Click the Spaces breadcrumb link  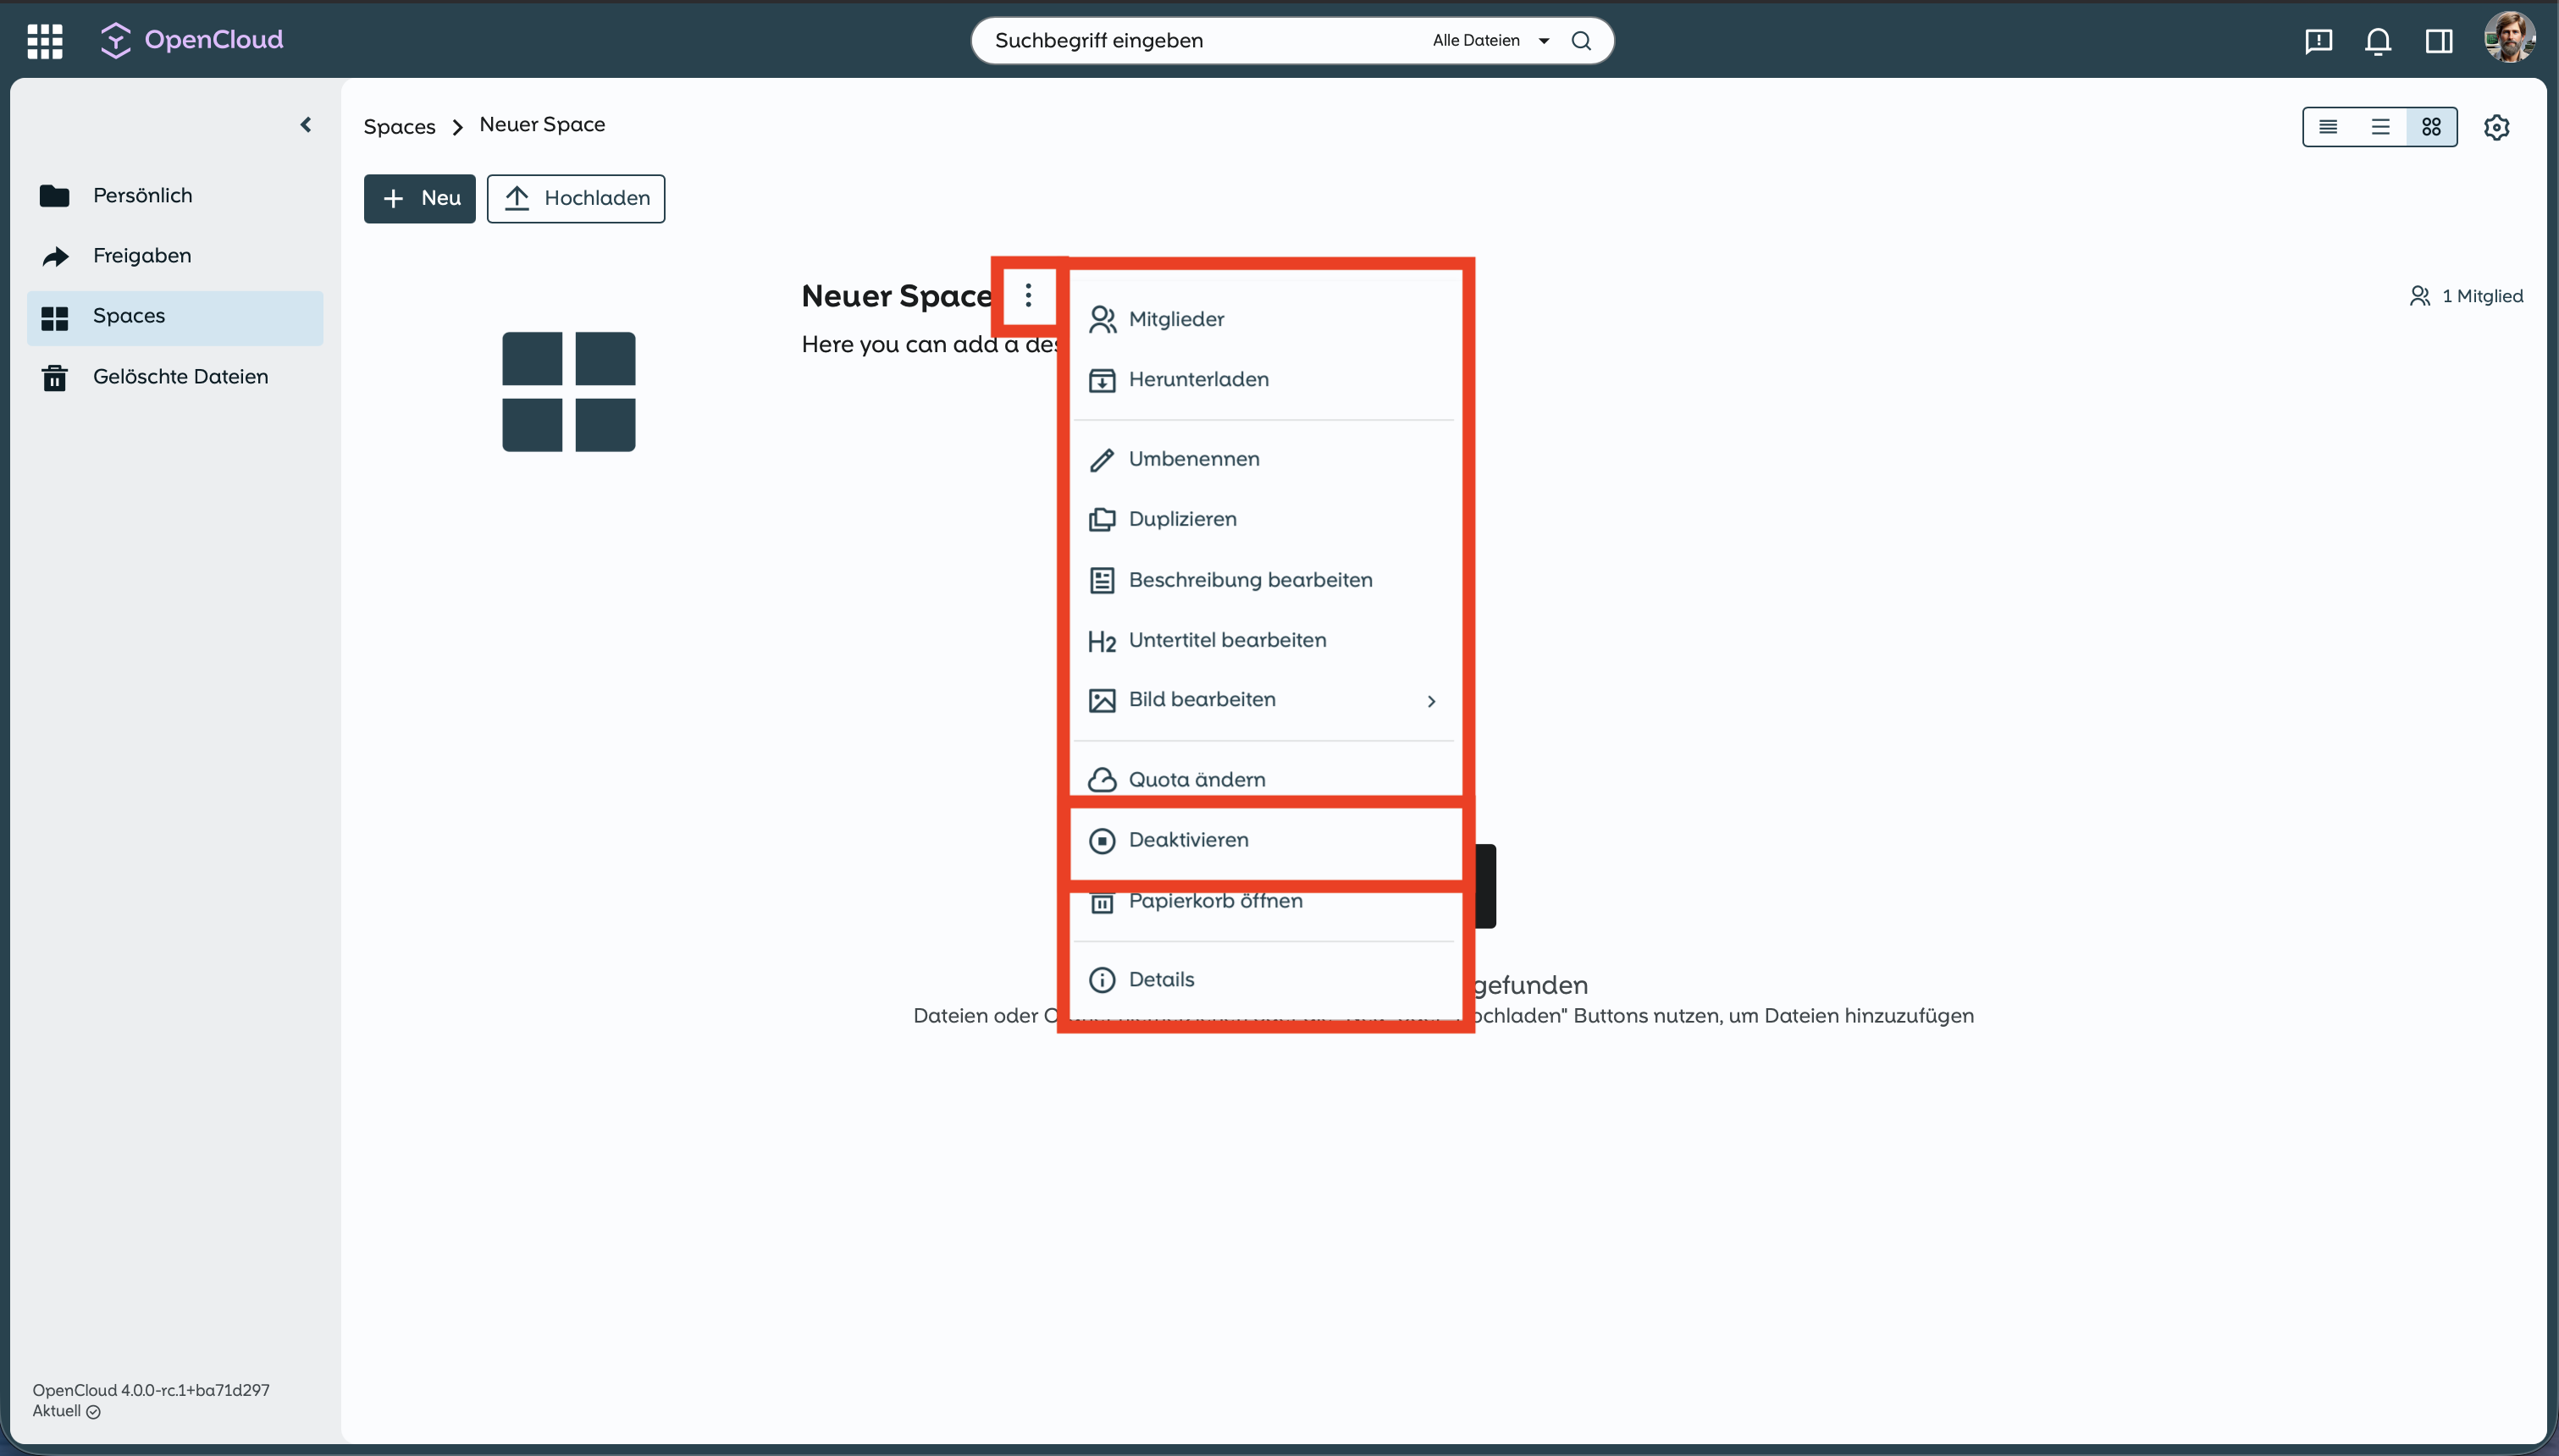[x=399, y=127]
